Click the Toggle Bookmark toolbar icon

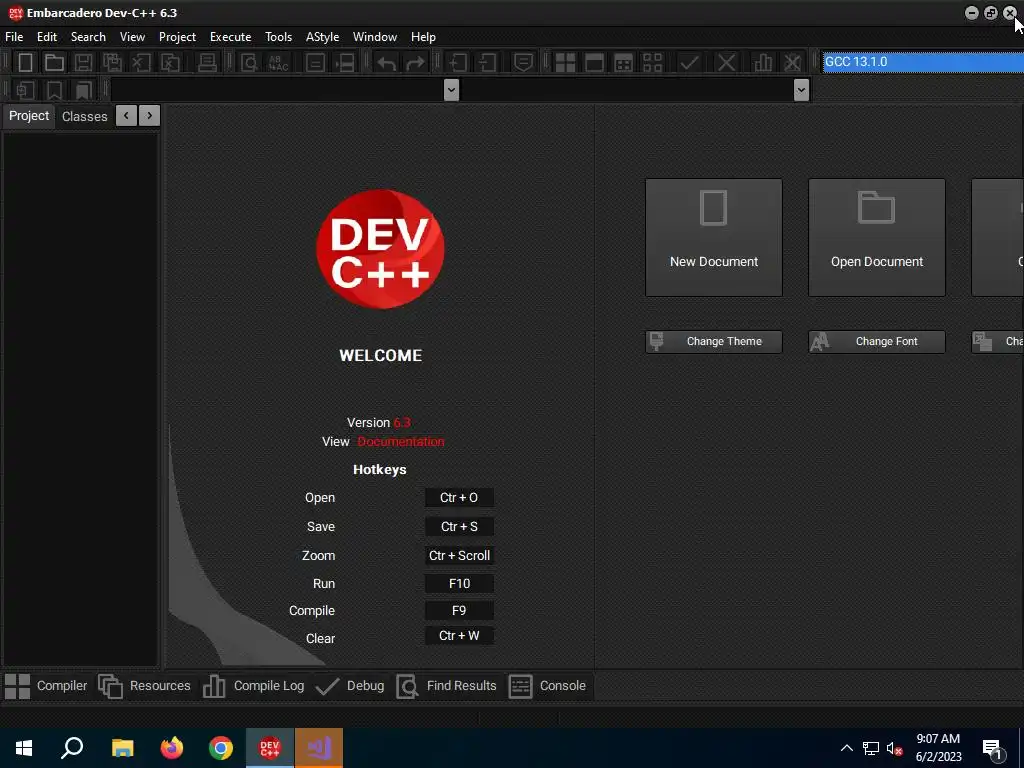(x=54, y=90)
